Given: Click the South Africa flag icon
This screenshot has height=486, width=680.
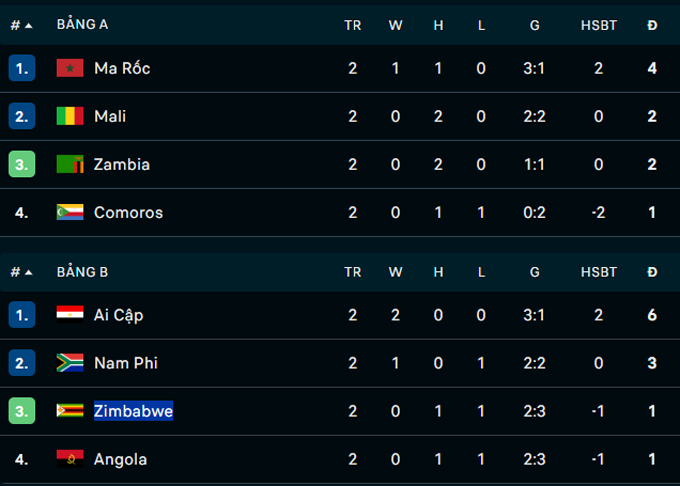Looking at the screenshot, I should [x=70, y=363].
